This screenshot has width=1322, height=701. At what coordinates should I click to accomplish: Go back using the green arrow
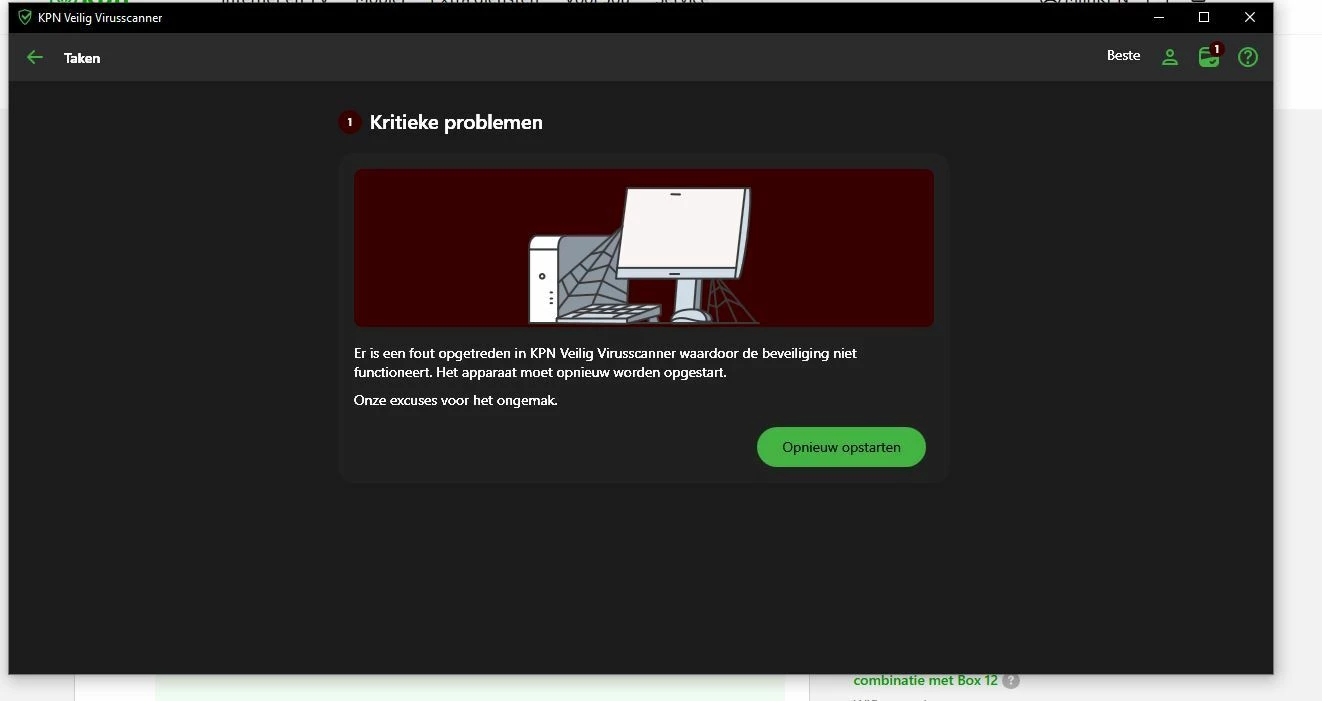pyautogui.click(x=35, y=58)
